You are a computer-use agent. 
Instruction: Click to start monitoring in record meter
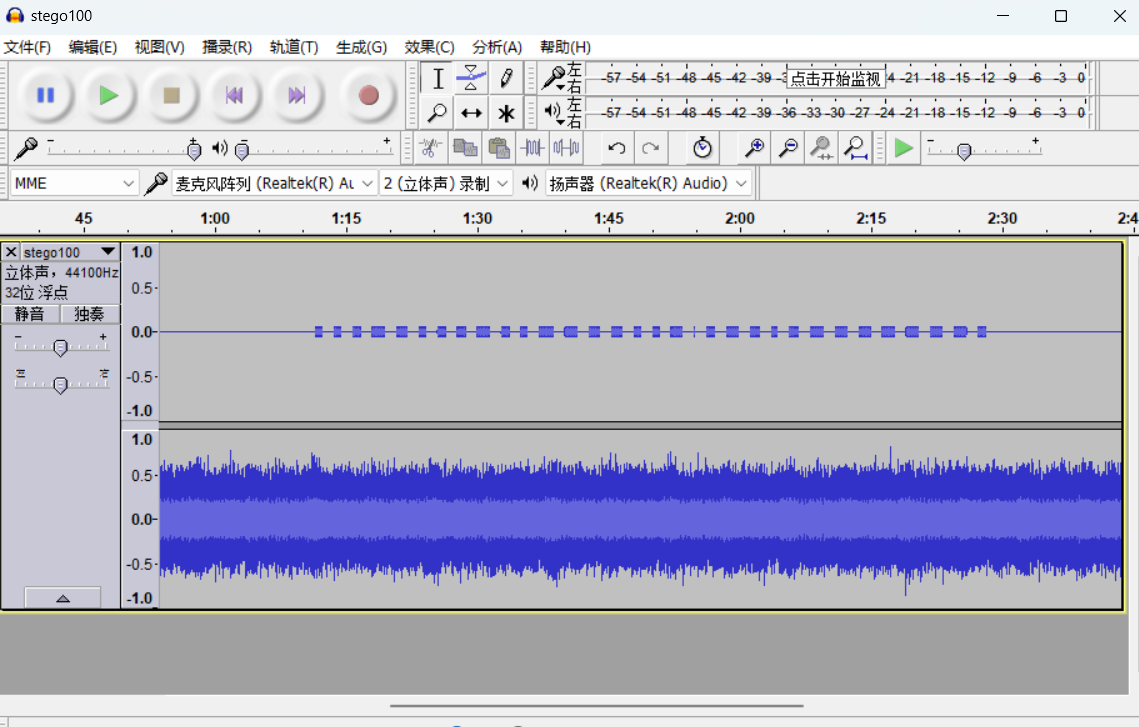pos(835,78)
